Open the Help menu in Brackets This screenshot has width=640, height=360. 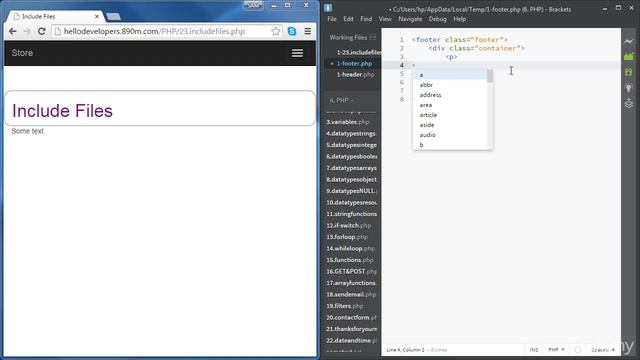(460, 19)
